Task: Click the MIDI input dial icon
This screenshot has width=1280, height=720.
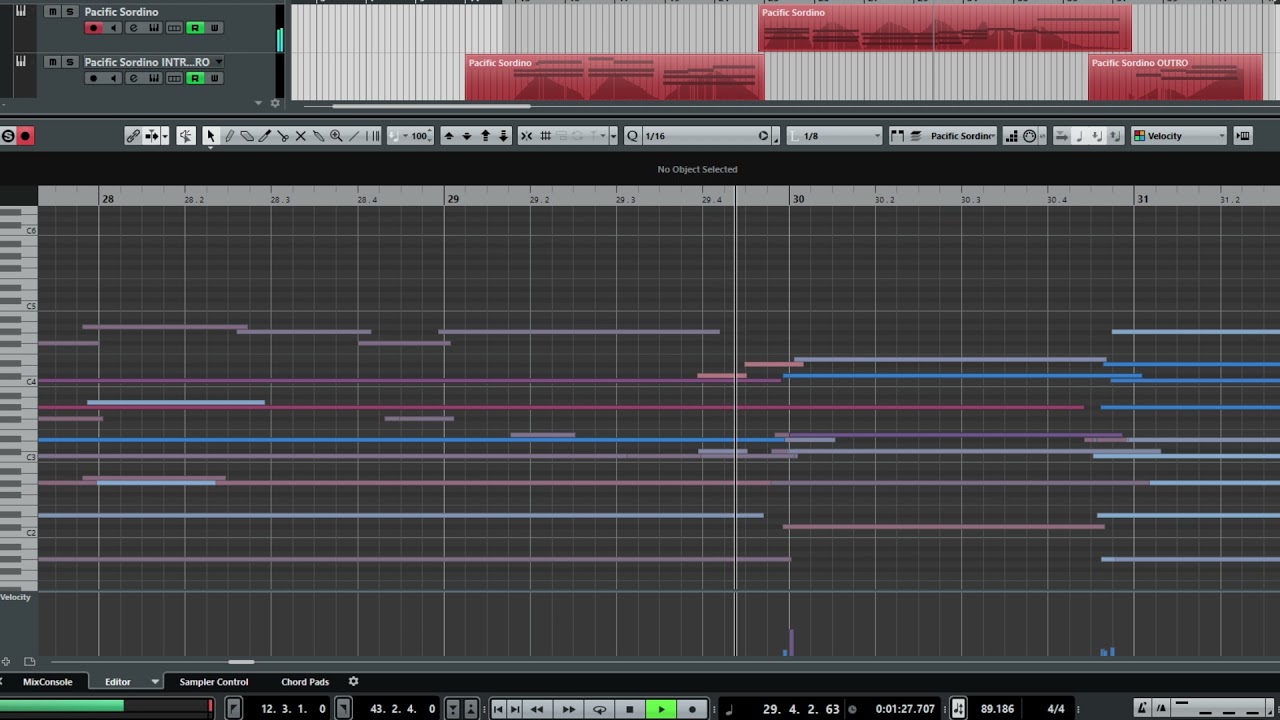Action: pyautogui.click(x=1030, y=136)
